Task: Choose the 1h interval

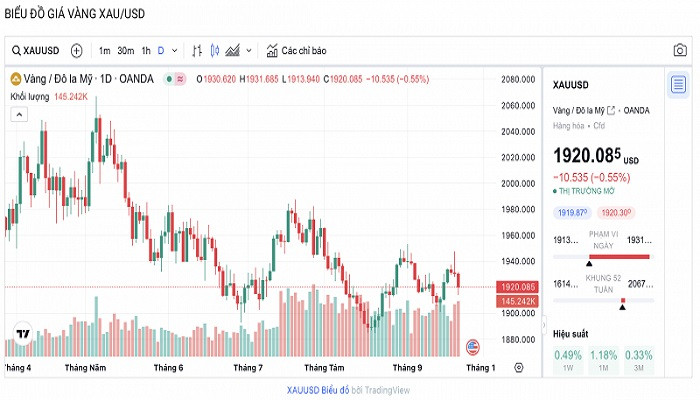Action: (146, 50)
